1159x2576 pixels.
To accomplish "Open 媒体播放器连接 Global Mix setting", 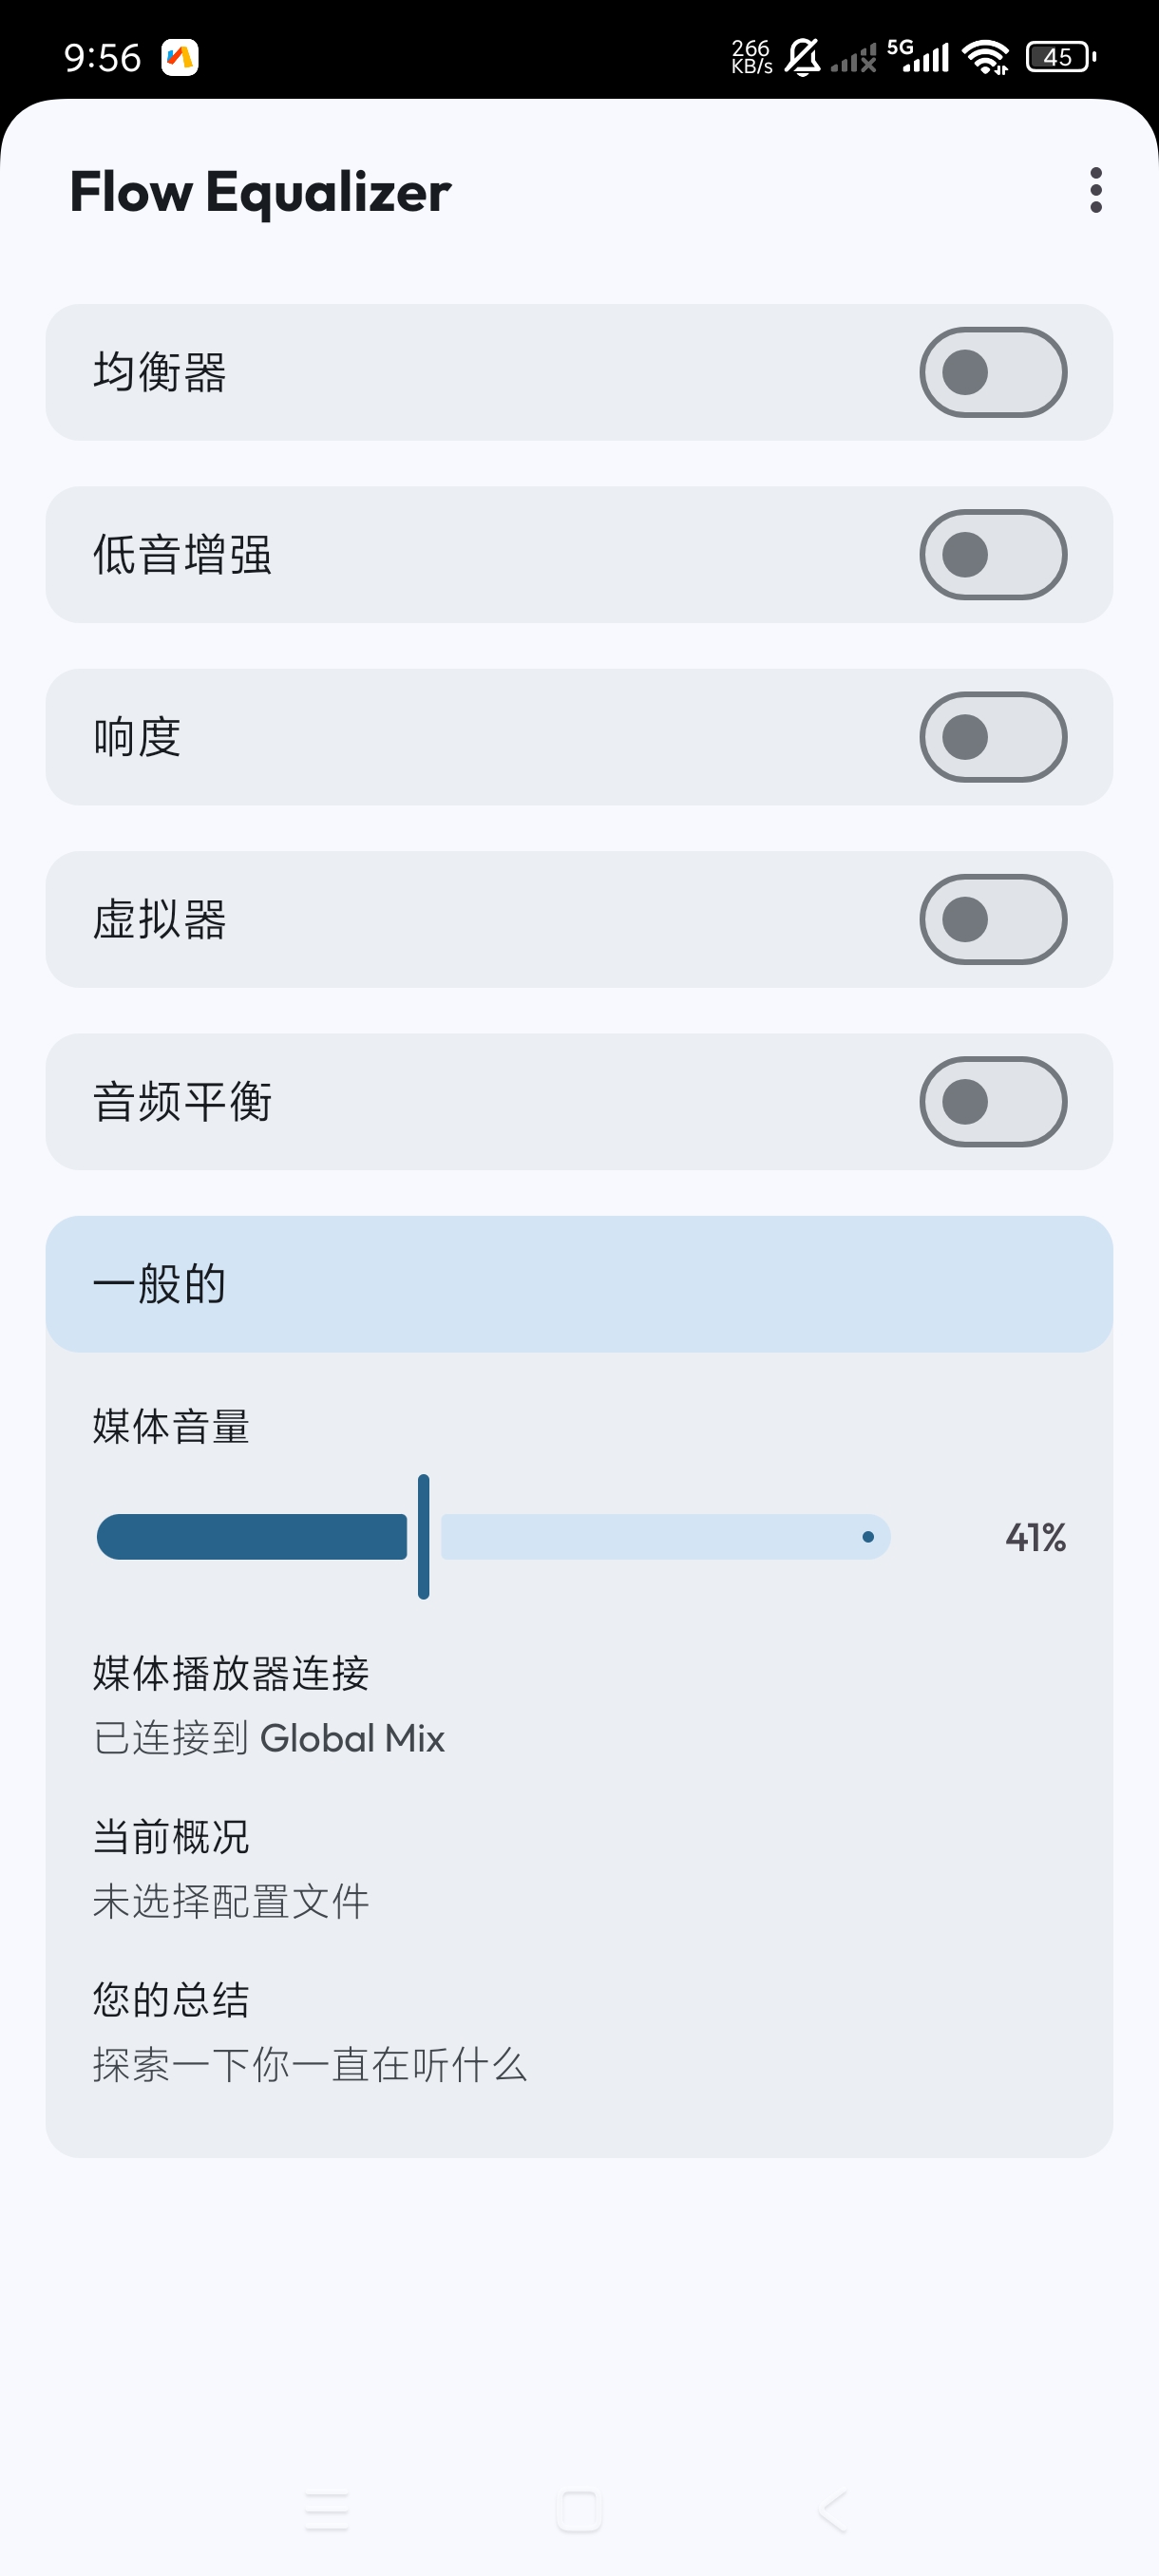I will point(579,1705).
